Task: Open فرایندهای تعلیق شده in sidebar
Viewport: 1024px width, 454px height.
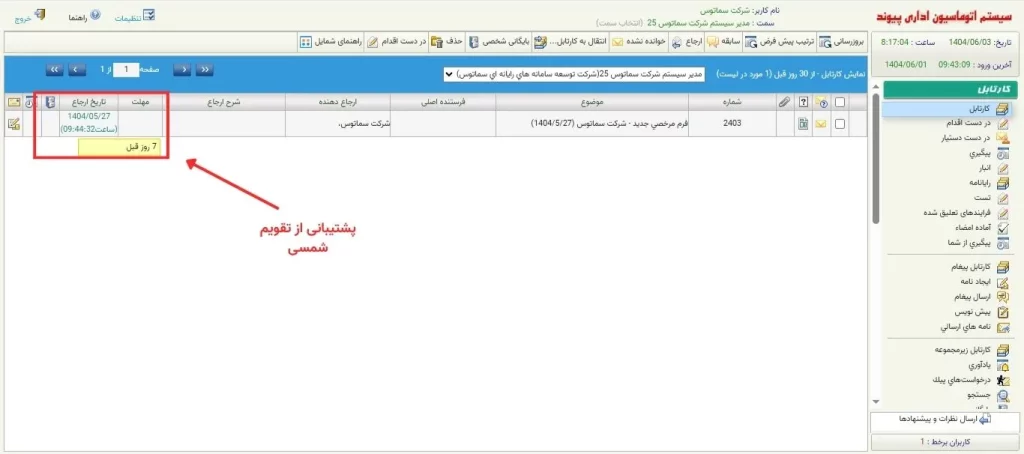Action: click(x=966, y=213)
